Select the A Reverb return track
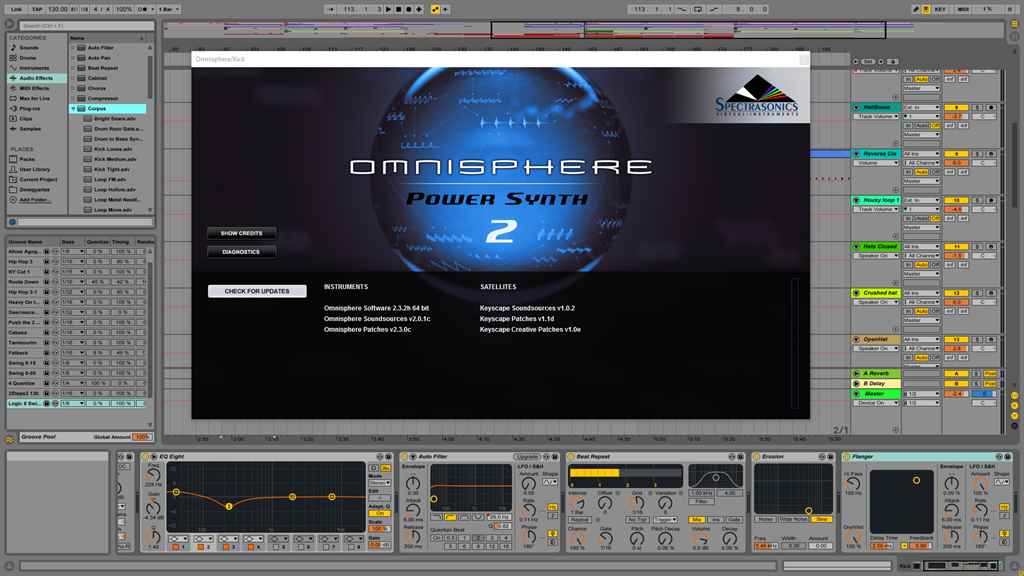 click(876, 374)
